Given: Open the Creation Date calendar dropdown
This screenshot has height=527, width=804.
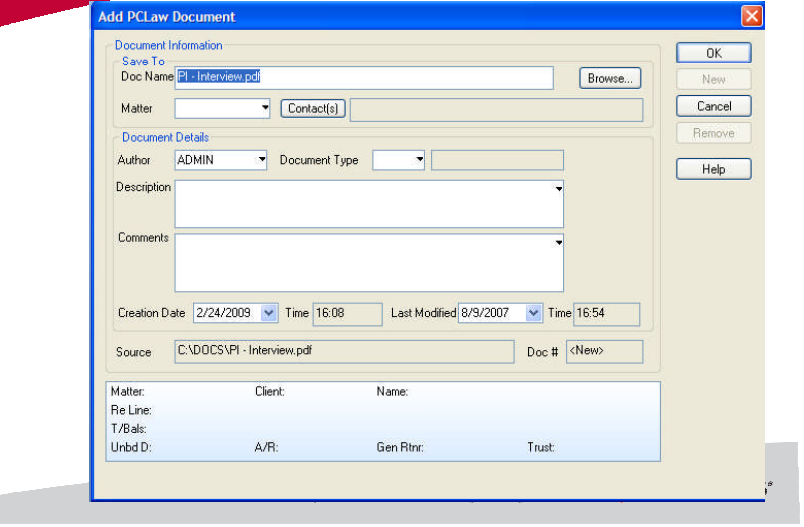Looking at the screenshot, I should click(x=269, y=313).
